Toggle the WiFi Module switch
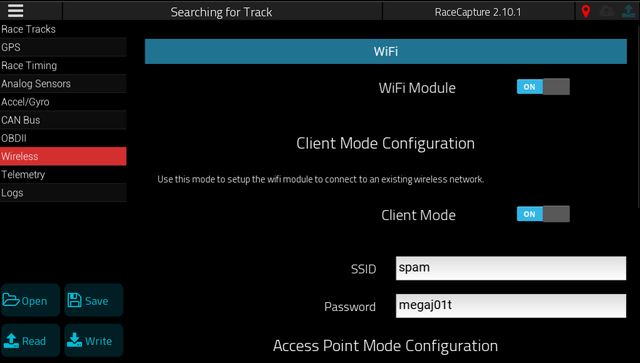Image resolution: width=640 pixels, height=363 pixels. 543,87
